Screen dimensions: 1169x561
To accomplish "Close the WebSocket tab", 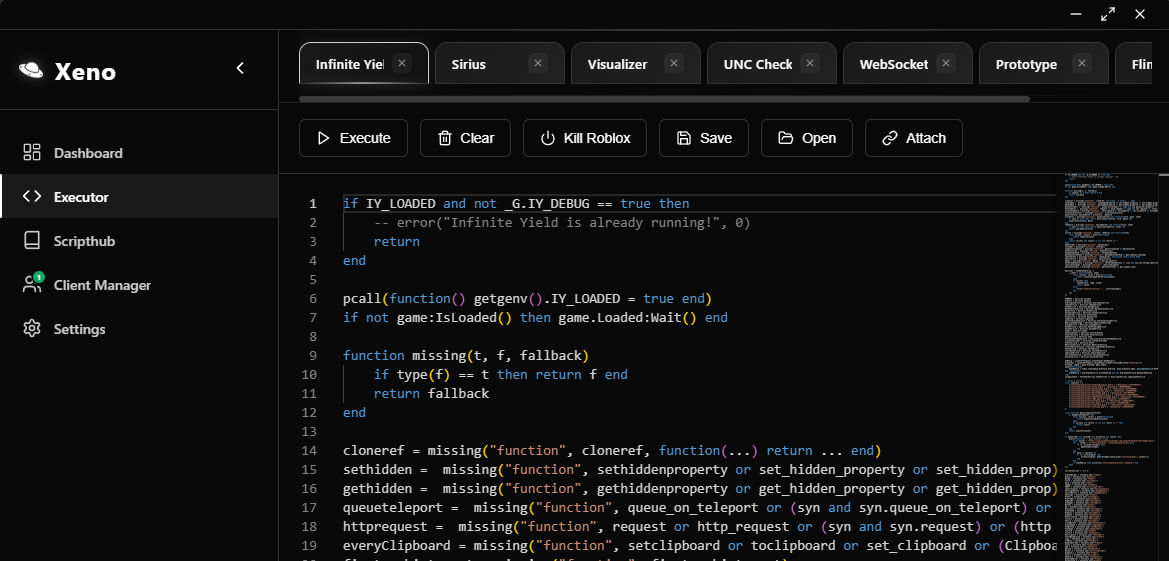I will click(946, 63).
